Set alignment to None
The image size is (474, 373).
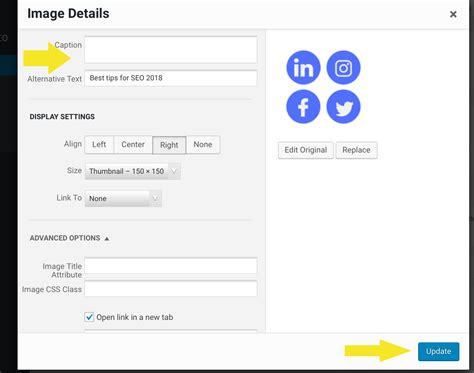tap(203, 145)
